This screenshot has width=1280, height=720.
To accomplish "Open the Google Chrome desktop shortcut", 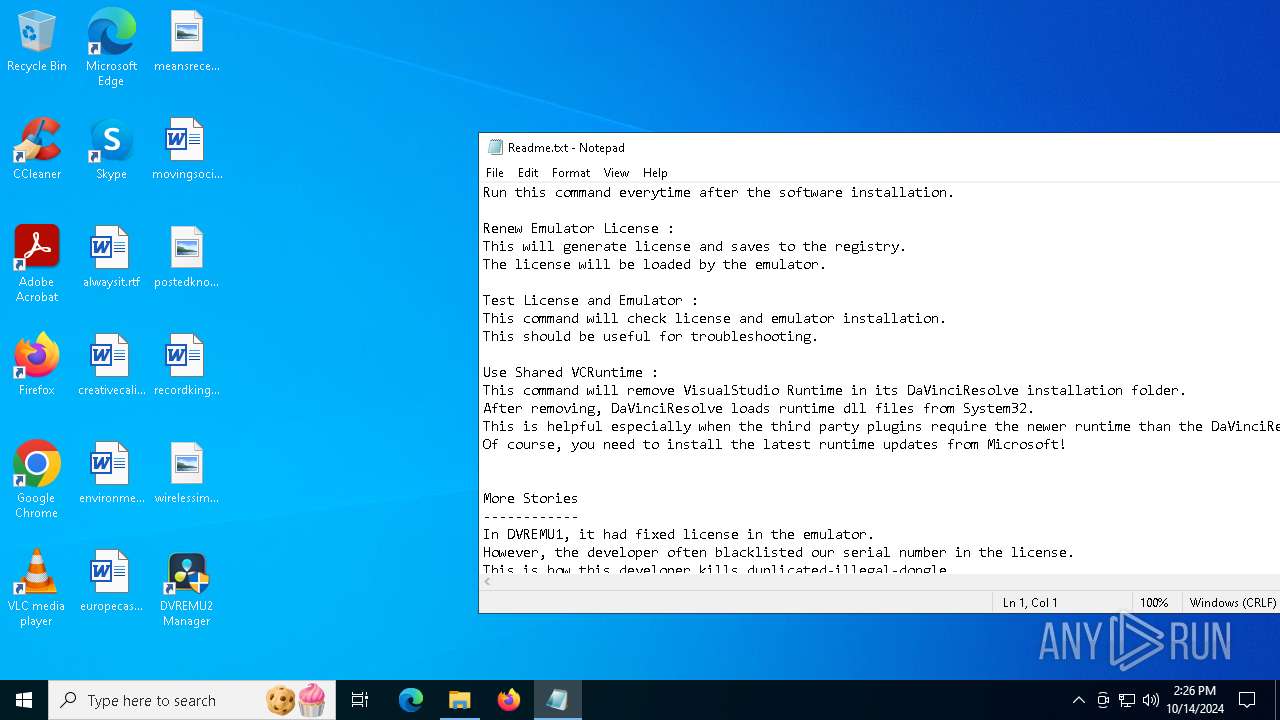I will [x=37, y=480].
